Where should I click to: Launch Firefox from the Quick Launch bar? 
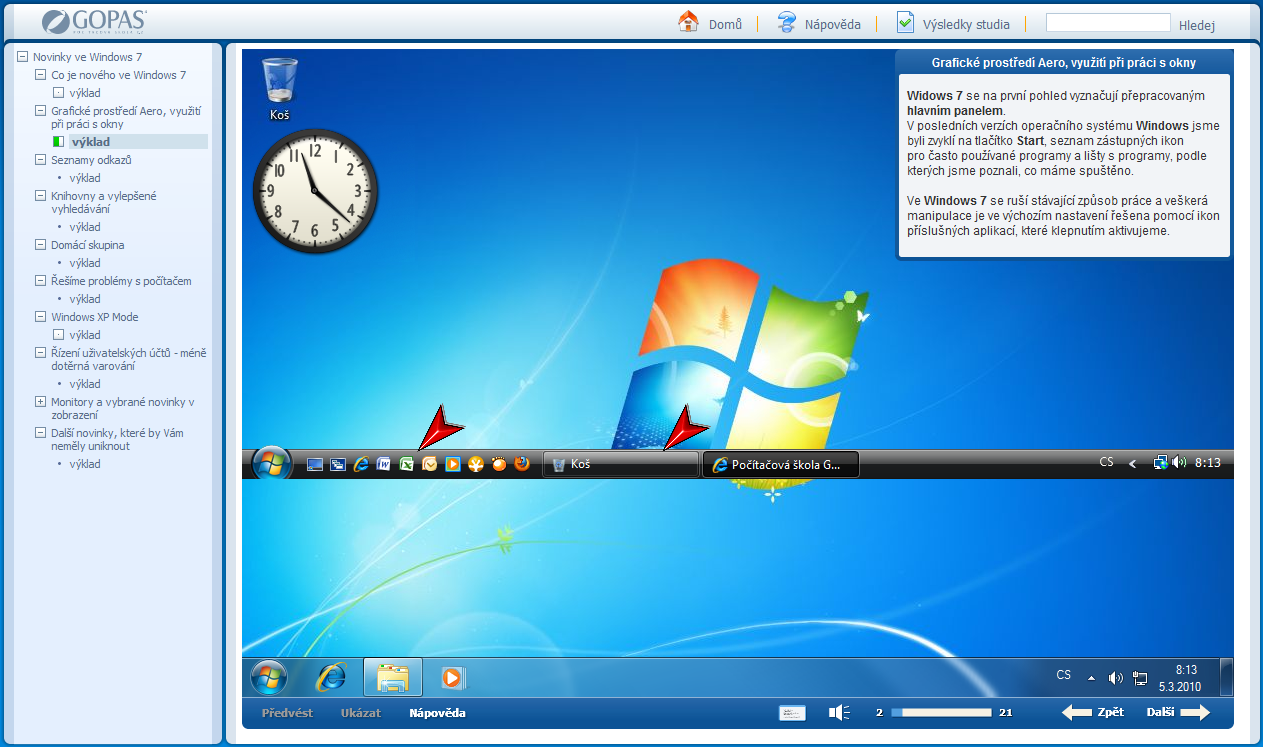point(522,464)
